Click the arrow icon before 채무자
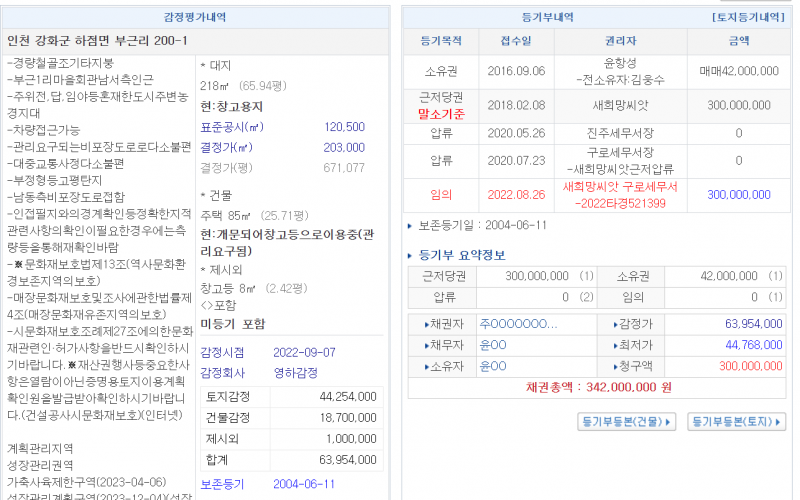This screenshot has width=800, height=500. pos(425,346)
